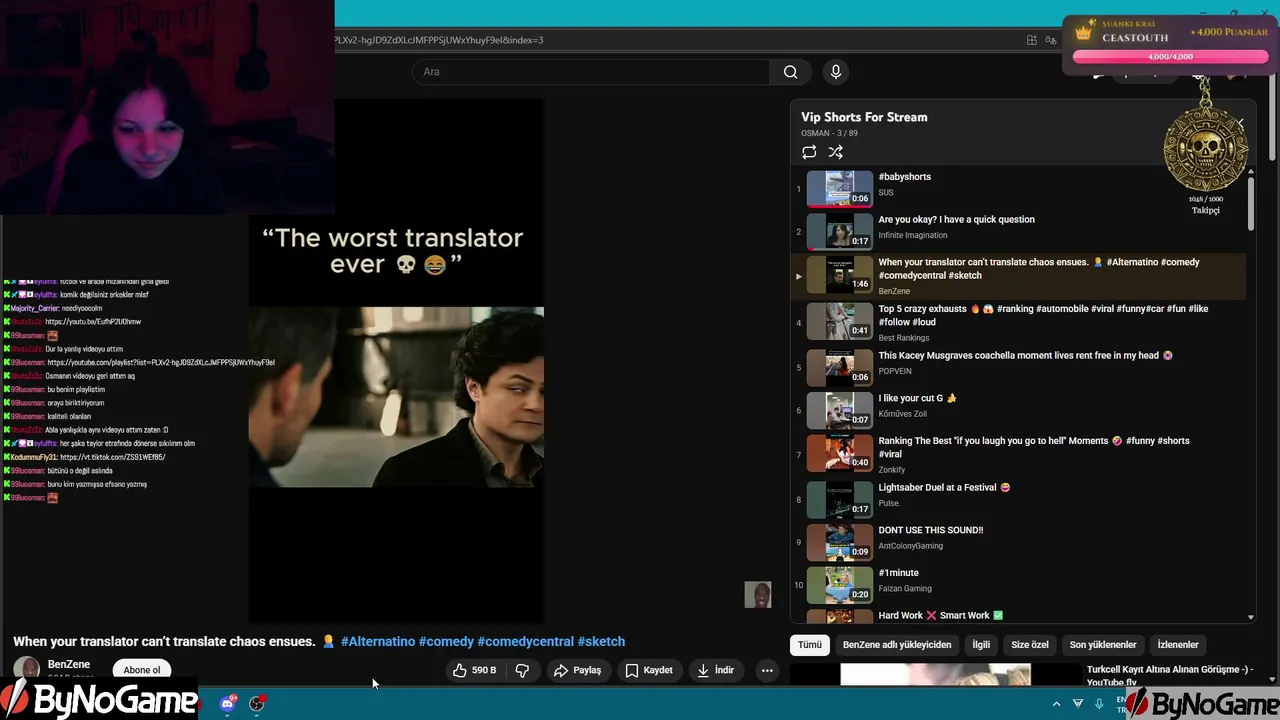
Task: Click the browser address bar URL
Action: pyautogui.click(x=439, y=40)
